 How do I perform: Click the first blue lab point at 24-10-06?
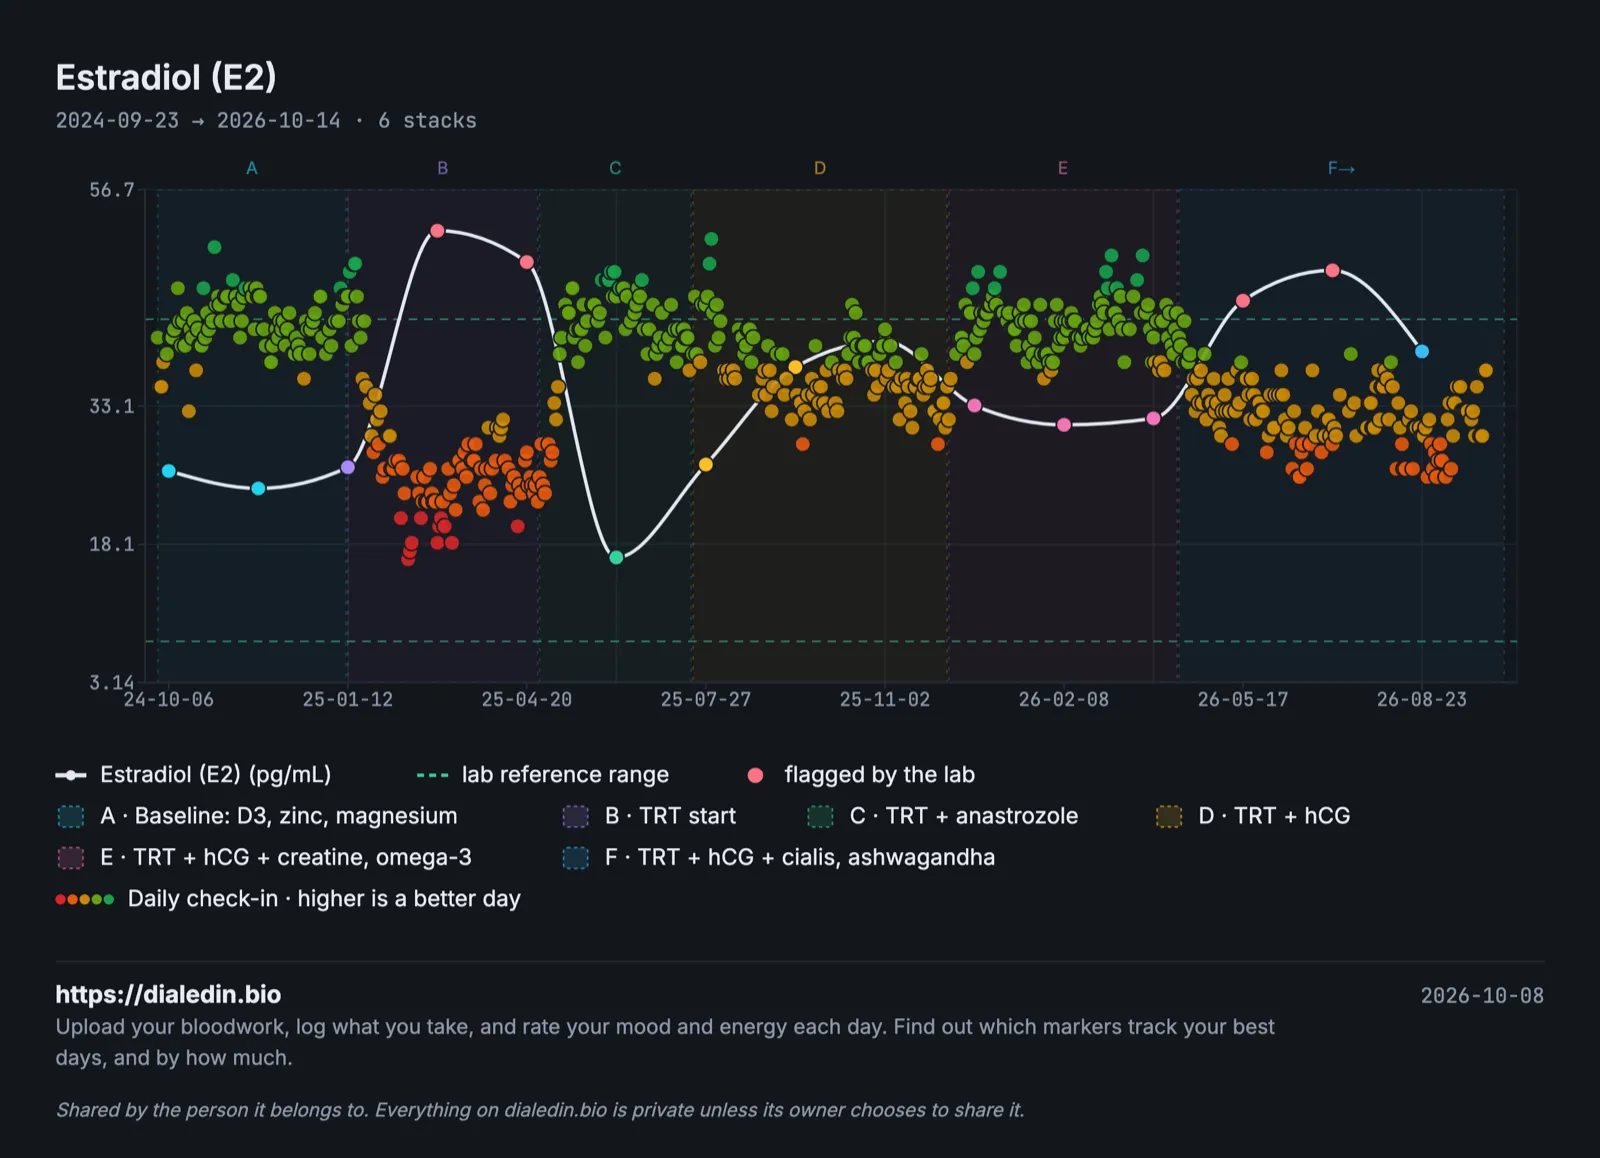(x=169, y=471)
